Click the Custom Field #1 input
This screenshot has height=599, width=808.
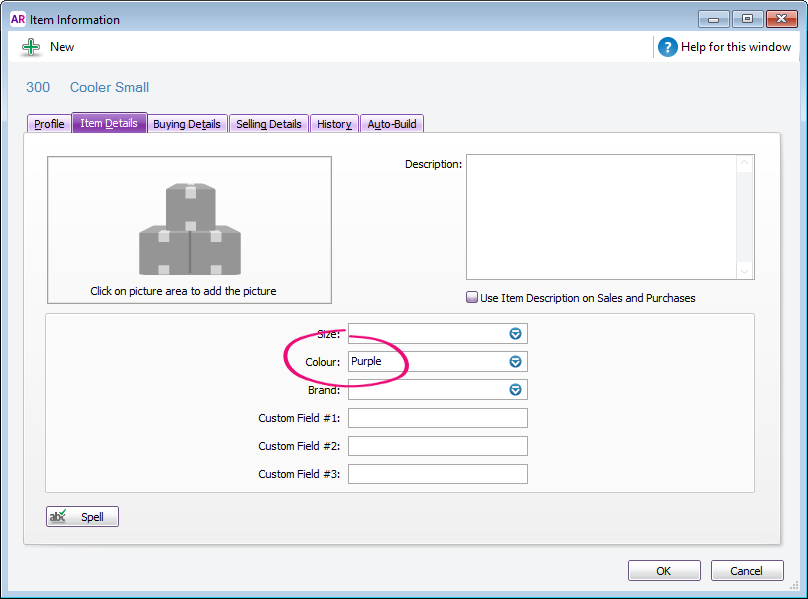tap(437, 418)
